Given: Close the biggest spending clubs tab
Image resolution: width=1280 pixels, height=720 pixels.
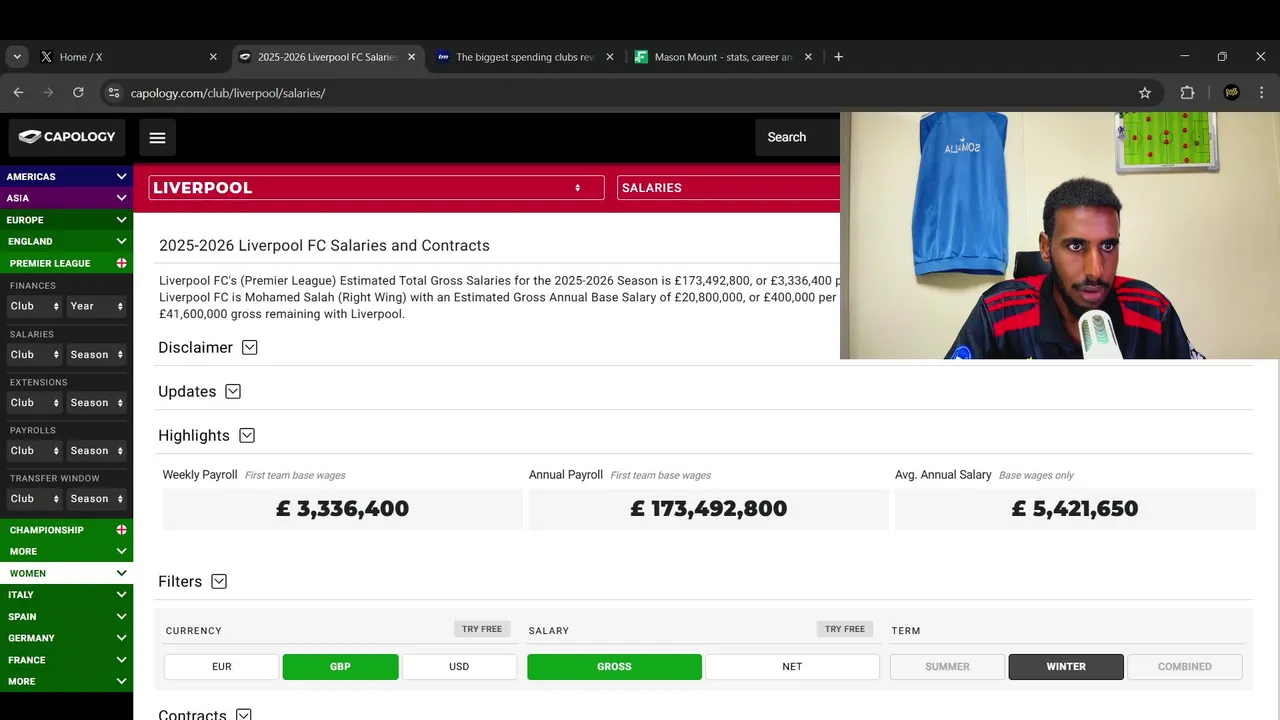Looking at the screenshot, I should tap(610, 57).
